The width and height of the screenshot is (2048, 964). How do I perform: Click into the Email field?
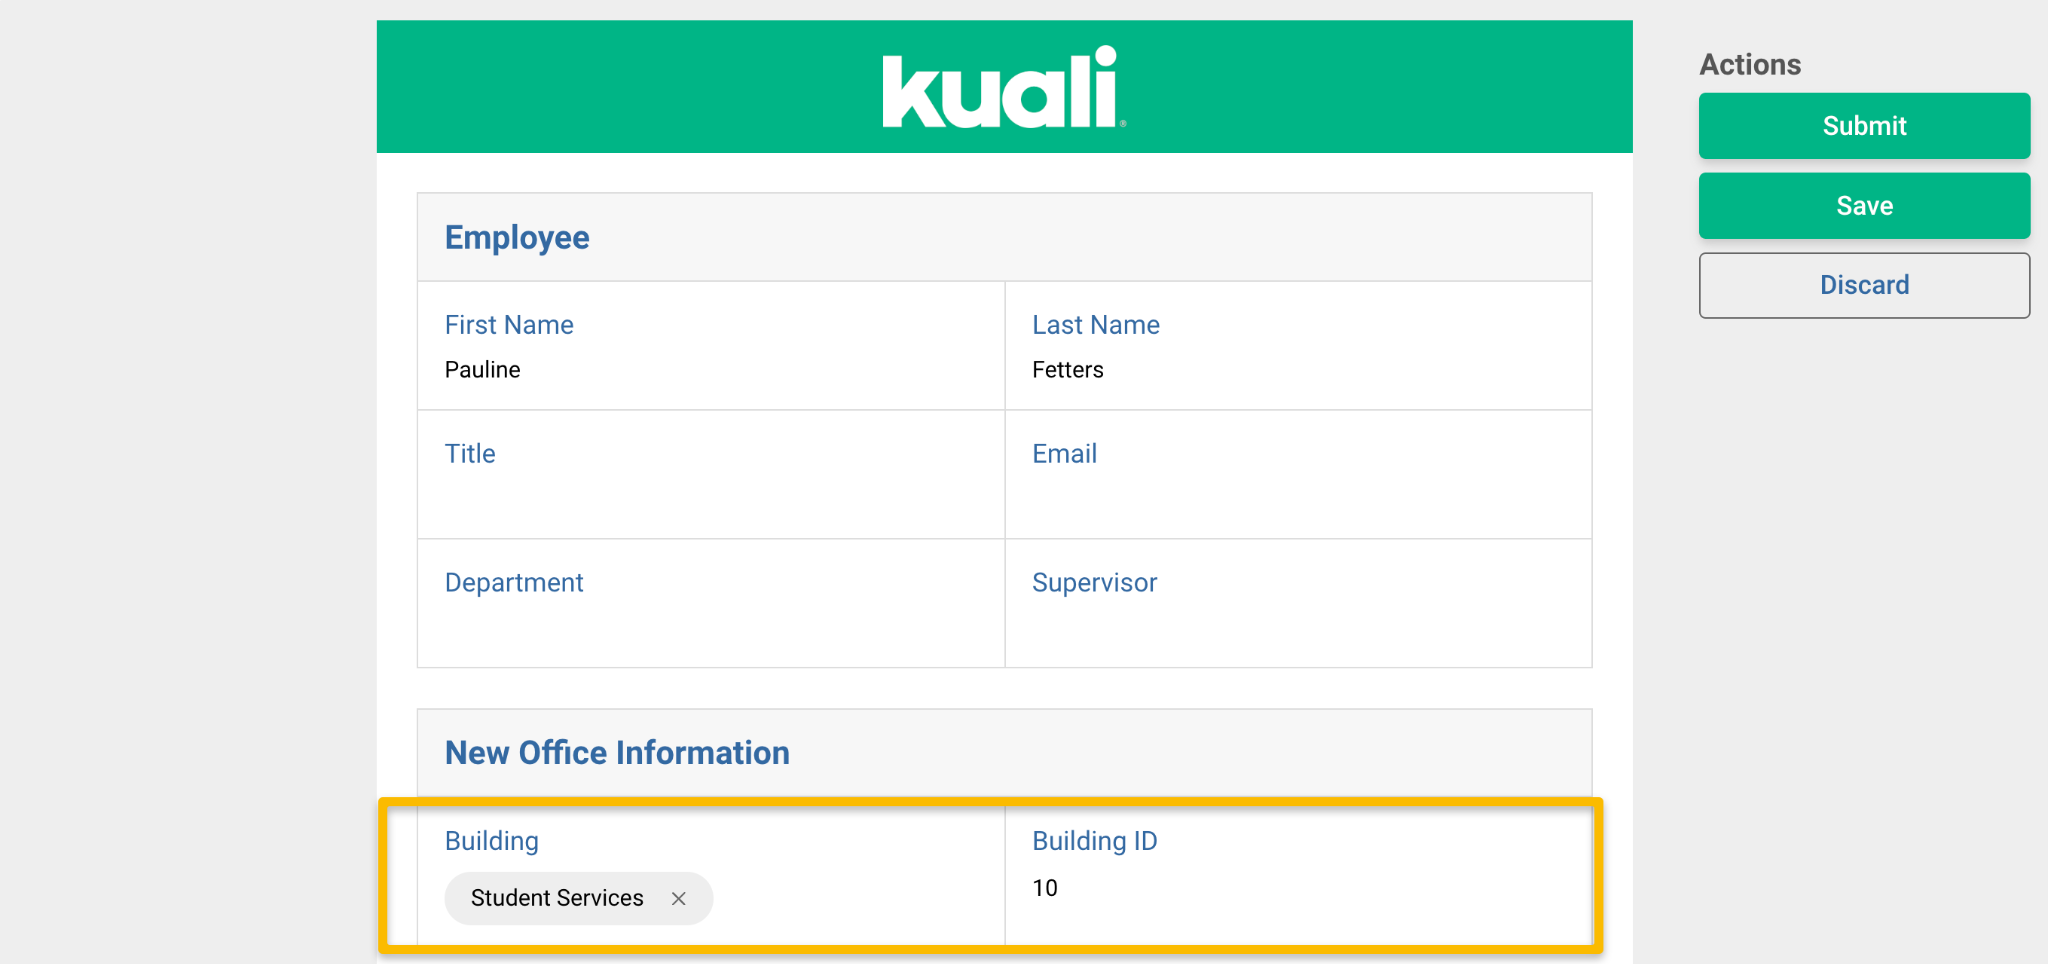point(1297,495)
